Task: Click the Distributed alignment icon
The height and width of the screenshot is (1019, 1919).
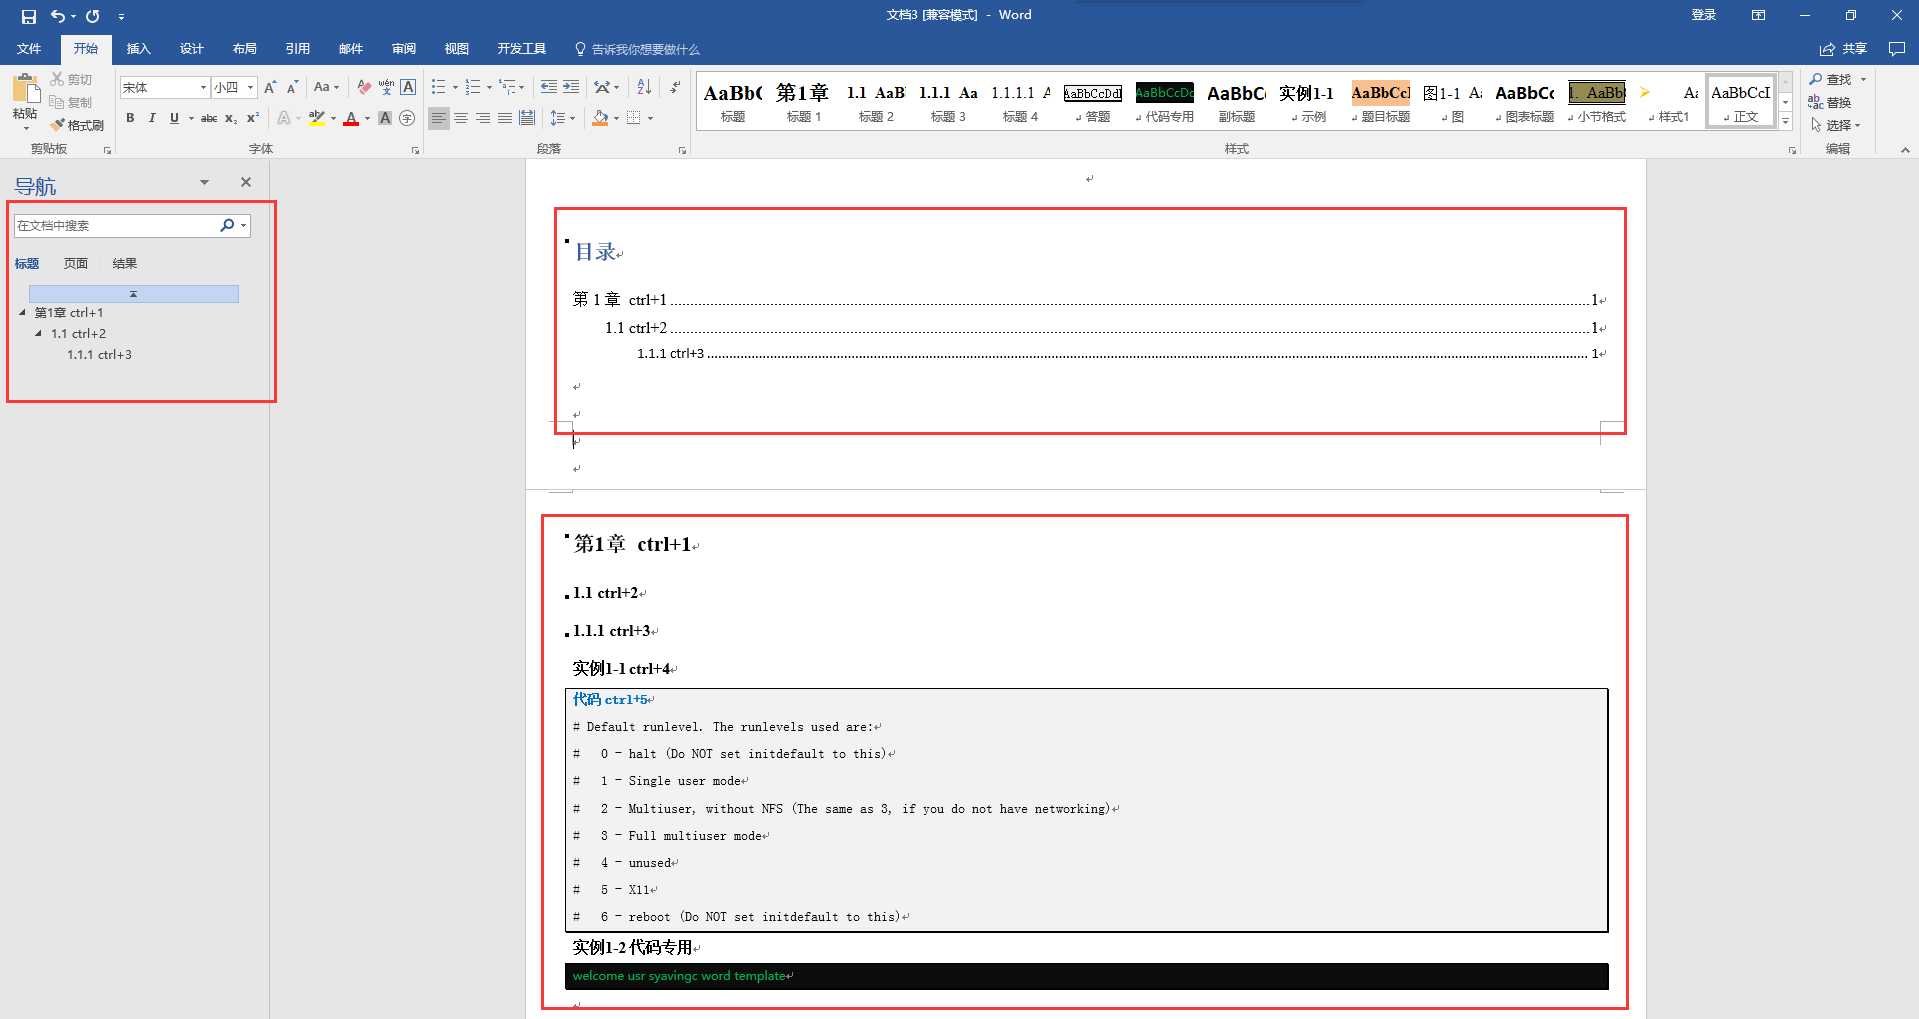Action: click(527, 118)
